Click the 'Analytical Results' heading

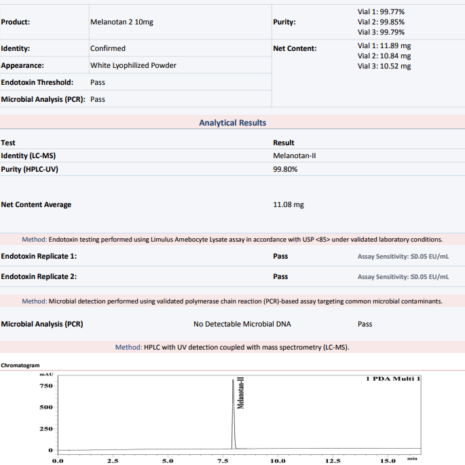(233, 123)
